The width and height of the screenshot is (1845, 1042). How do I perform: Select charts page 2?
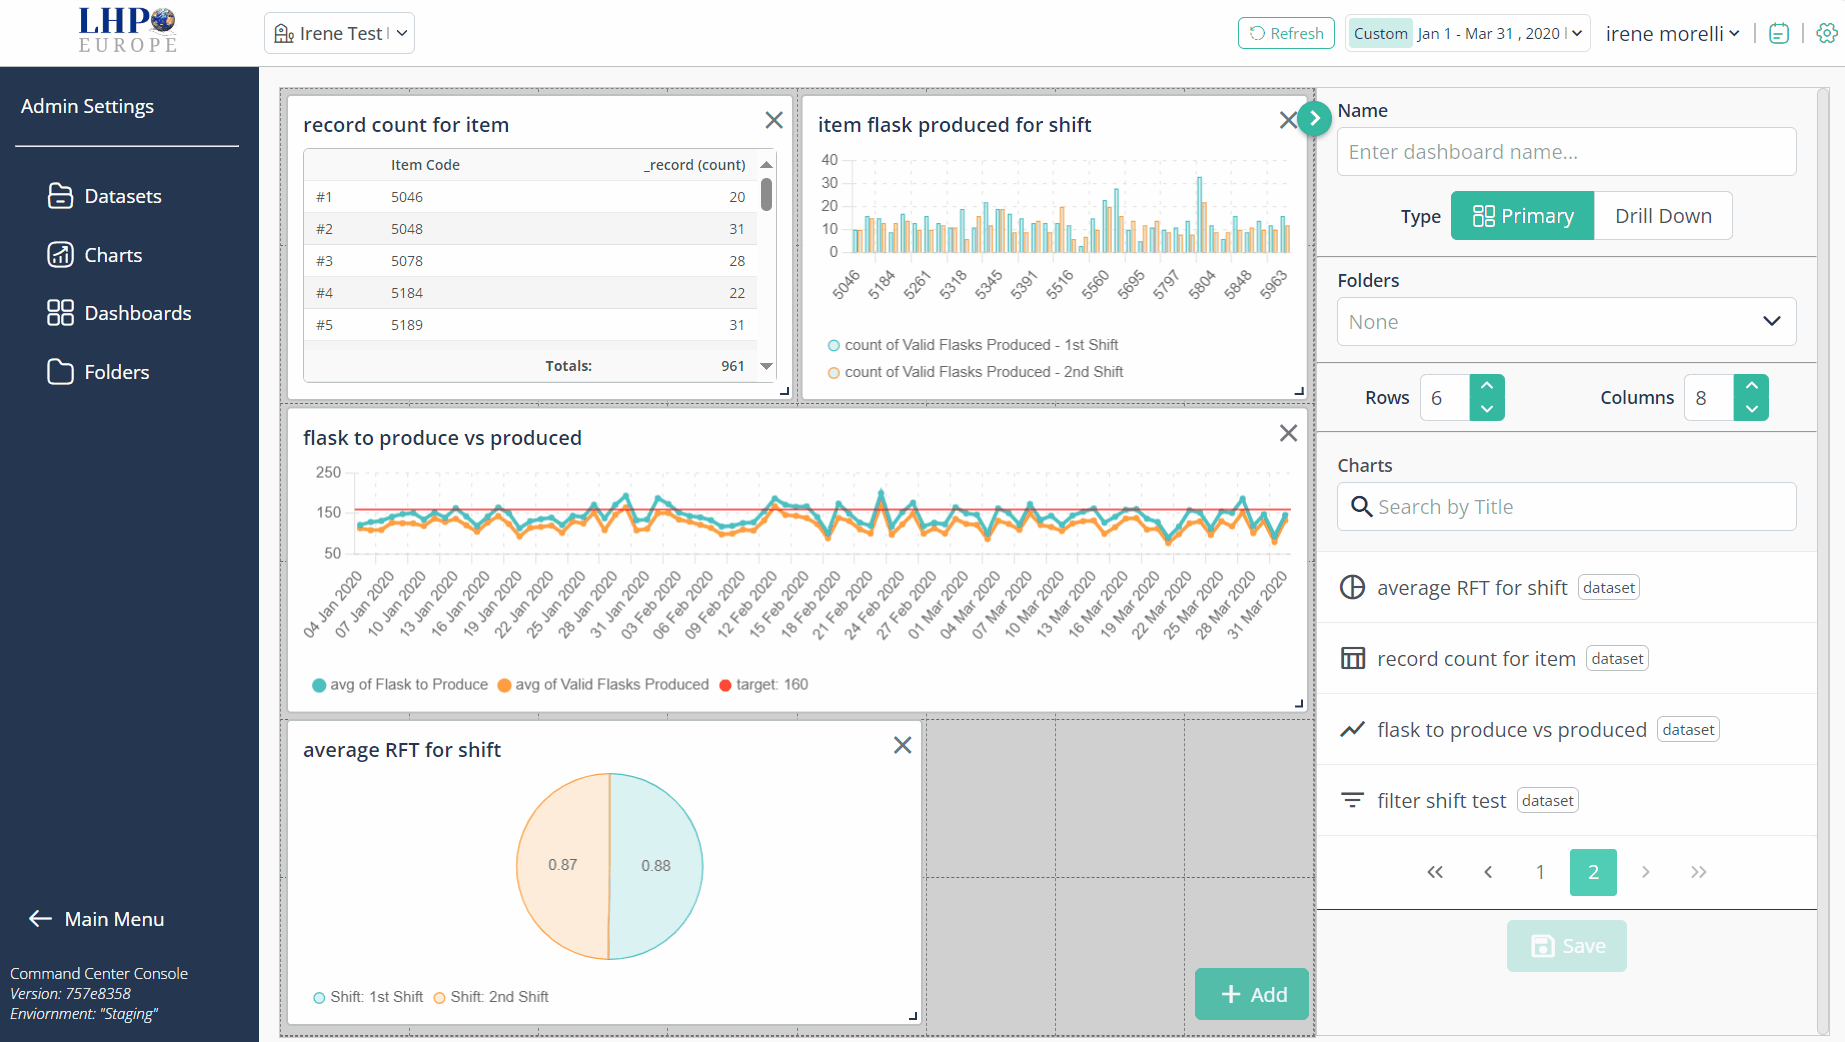click(x=1593, y=872)
